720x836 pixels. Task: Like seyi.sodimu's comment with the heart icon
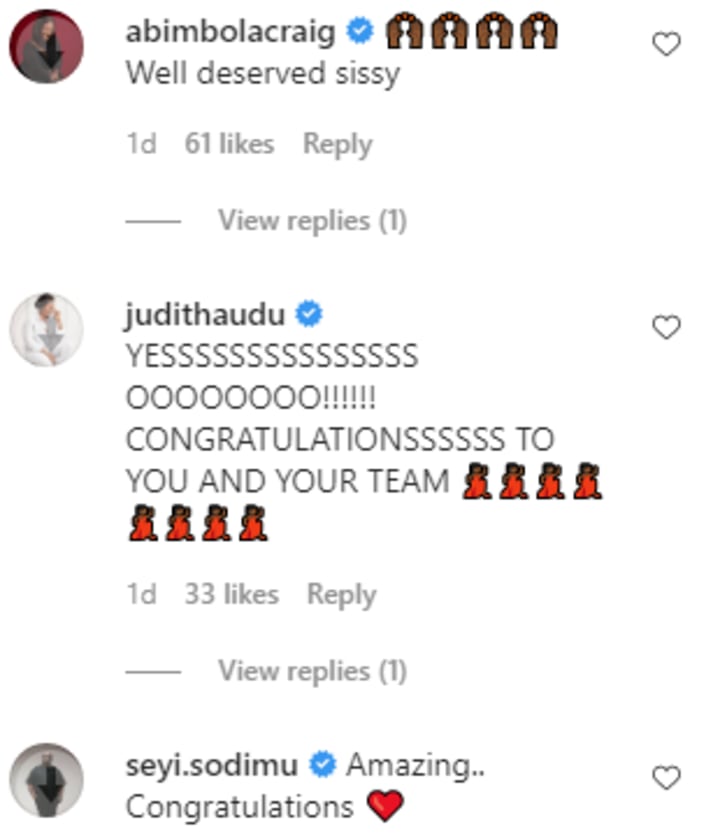pos(666,777)
